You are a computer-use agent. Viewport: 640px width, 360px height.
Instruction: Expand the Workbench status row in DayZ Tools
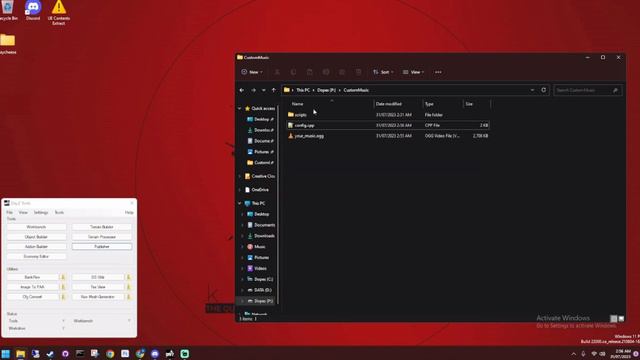click(x=129, y=321)
